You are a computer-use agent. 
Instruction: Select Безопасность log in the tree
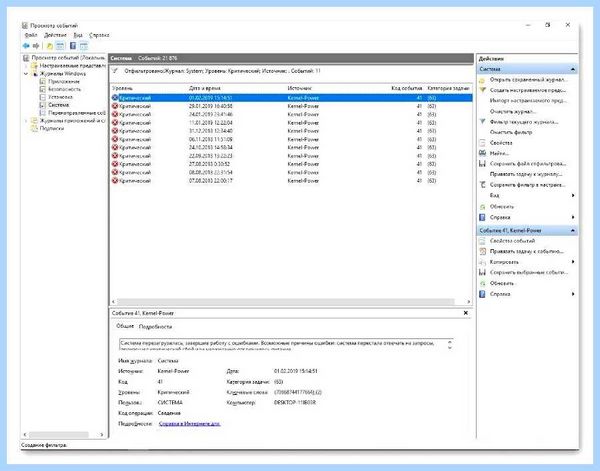pyautogui.click(x=65, y=89)
